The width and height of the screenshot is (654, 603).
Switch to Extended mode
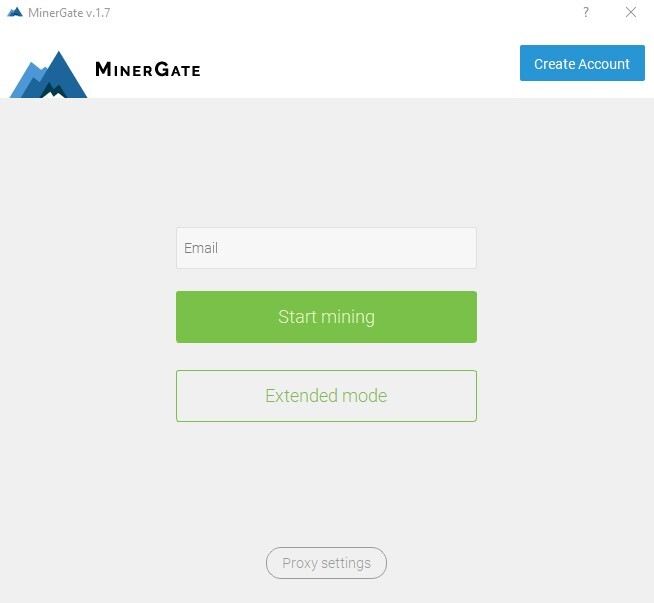click(x=326, y=396)
